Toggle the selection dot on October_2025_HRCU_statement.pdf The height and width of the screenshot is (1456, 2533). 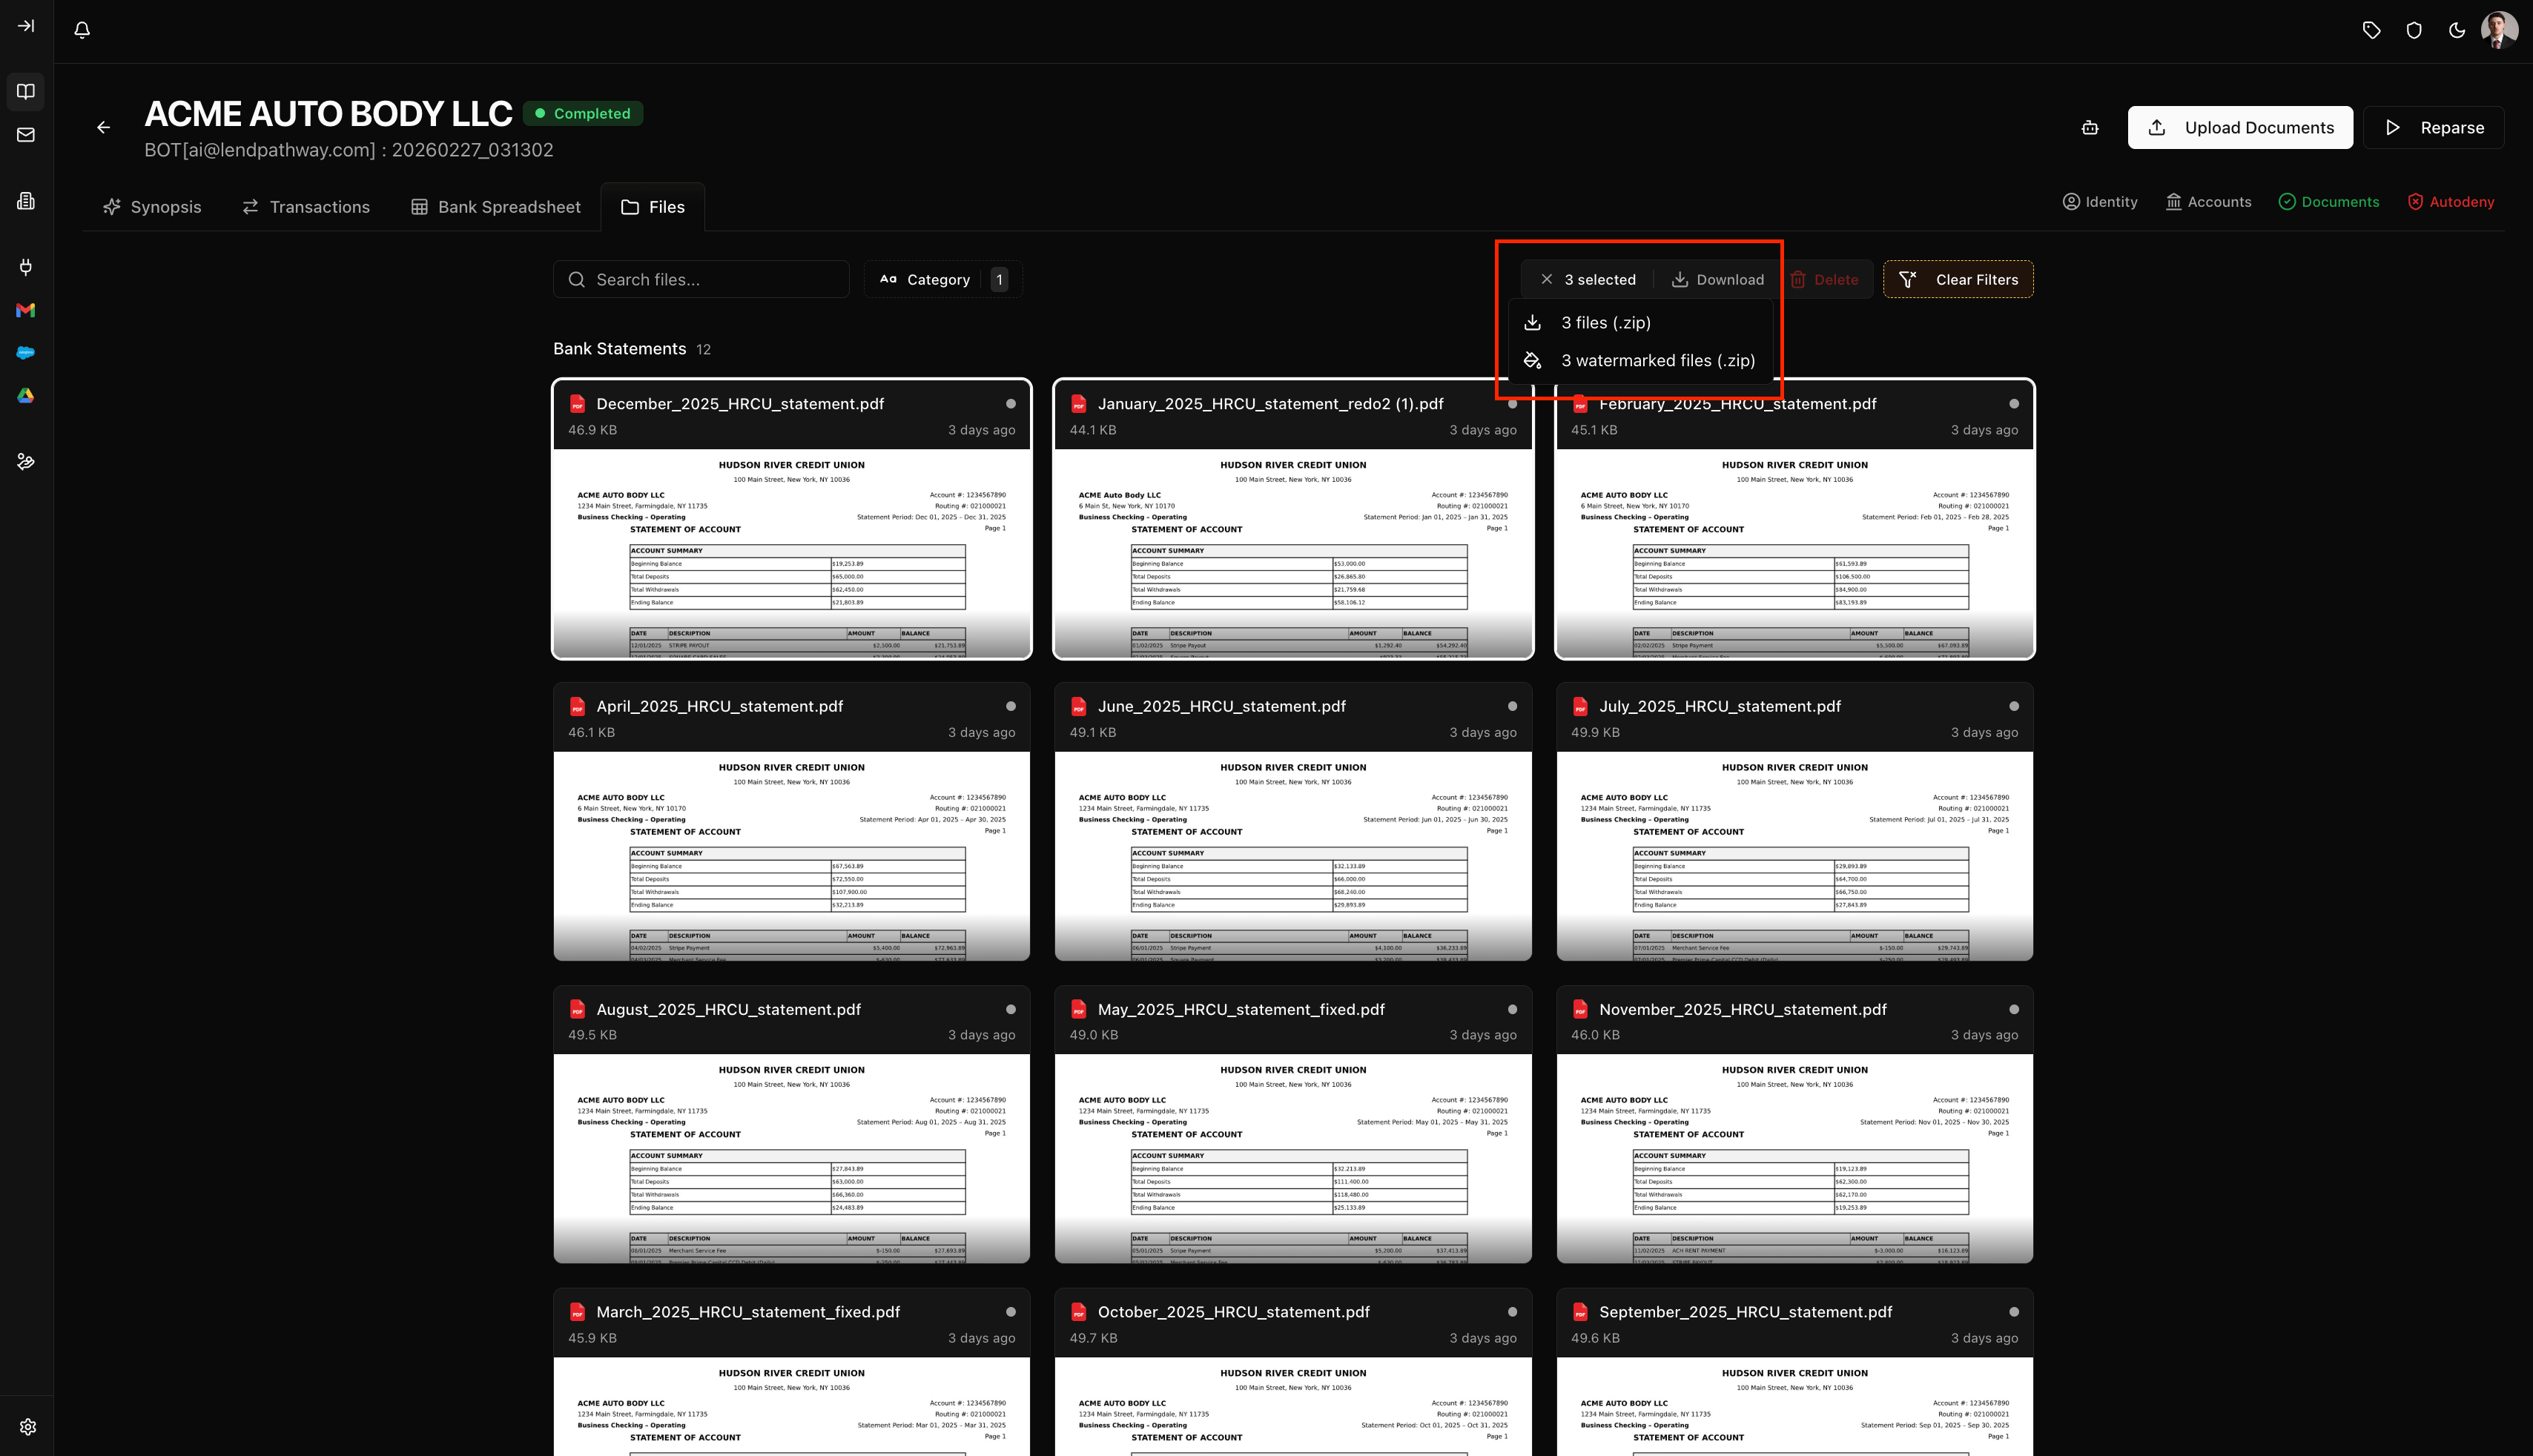point(1512,1312)
